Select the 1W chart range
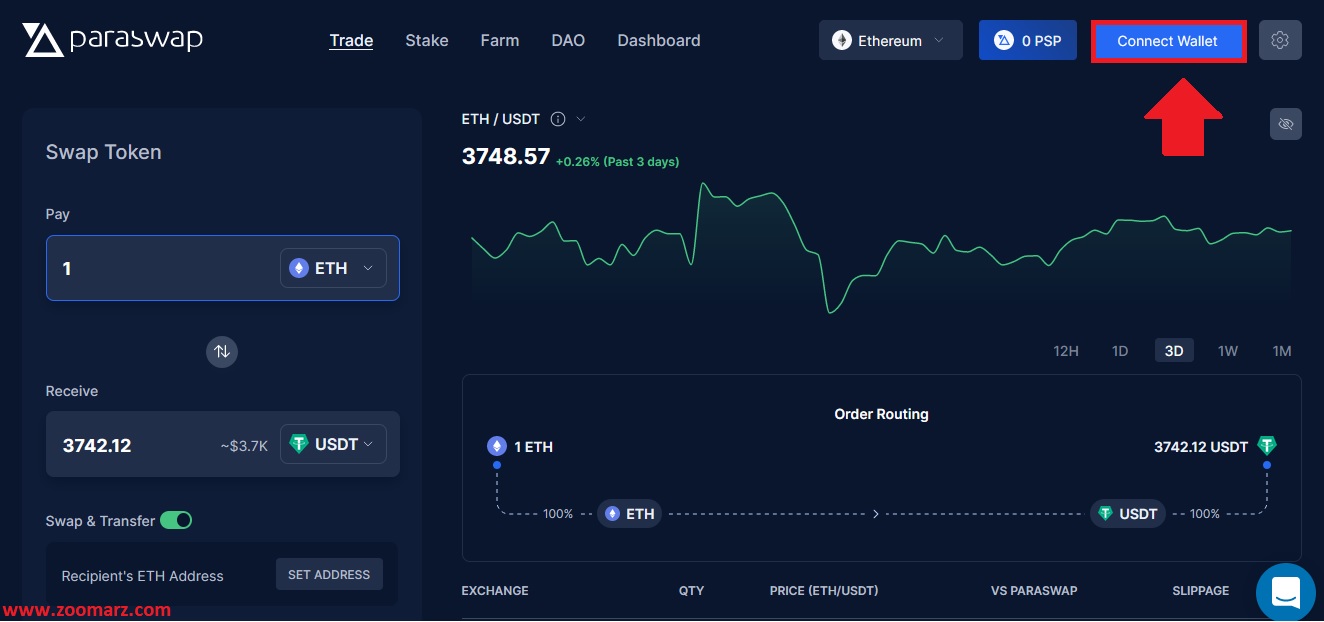Screen dimensions: 1324x622 (1228, 351)
